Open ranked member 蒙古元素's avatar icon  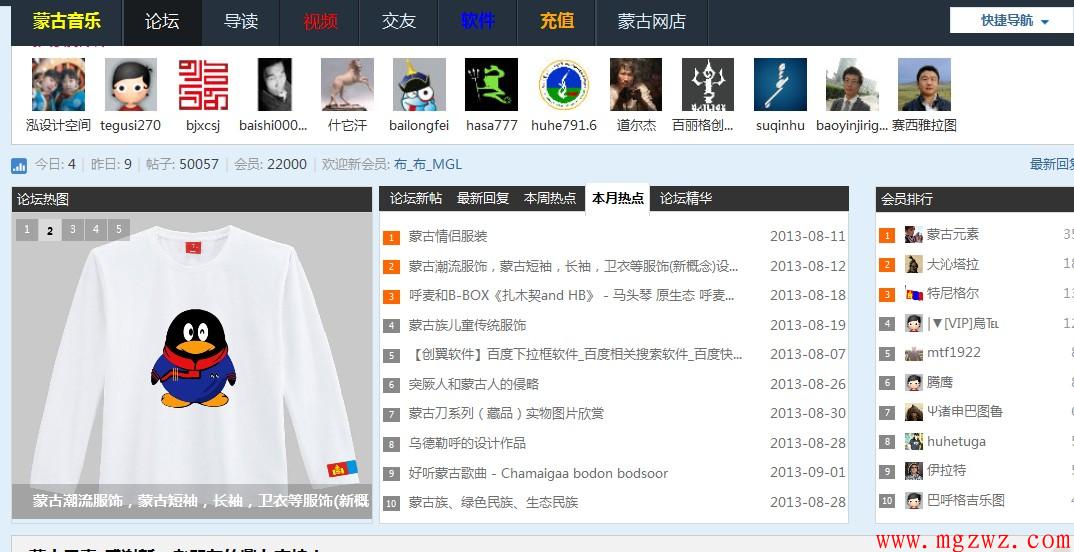pos(913,235)
